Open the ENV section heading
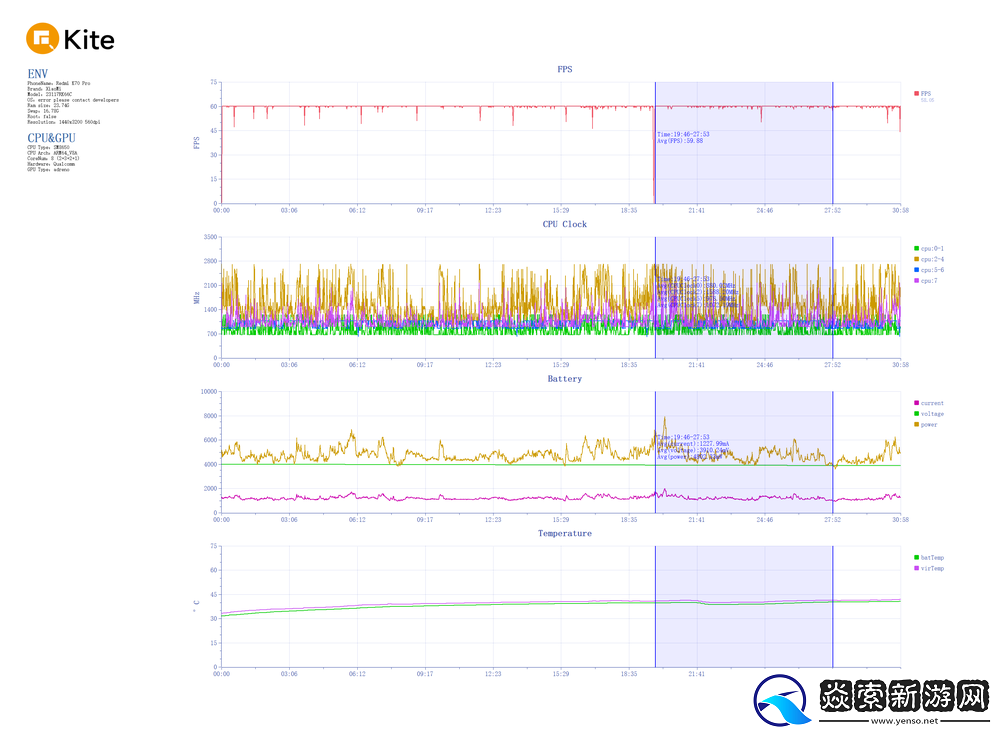 [x=37, y=73]
